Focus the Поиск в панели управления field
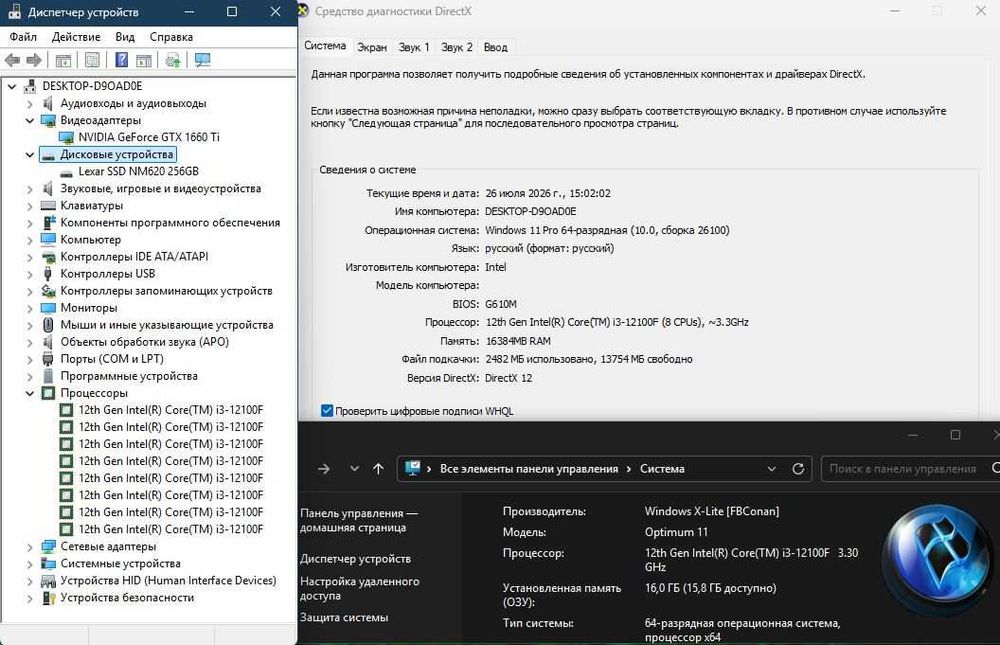1000x645 pixels. (x=911, y=469)
